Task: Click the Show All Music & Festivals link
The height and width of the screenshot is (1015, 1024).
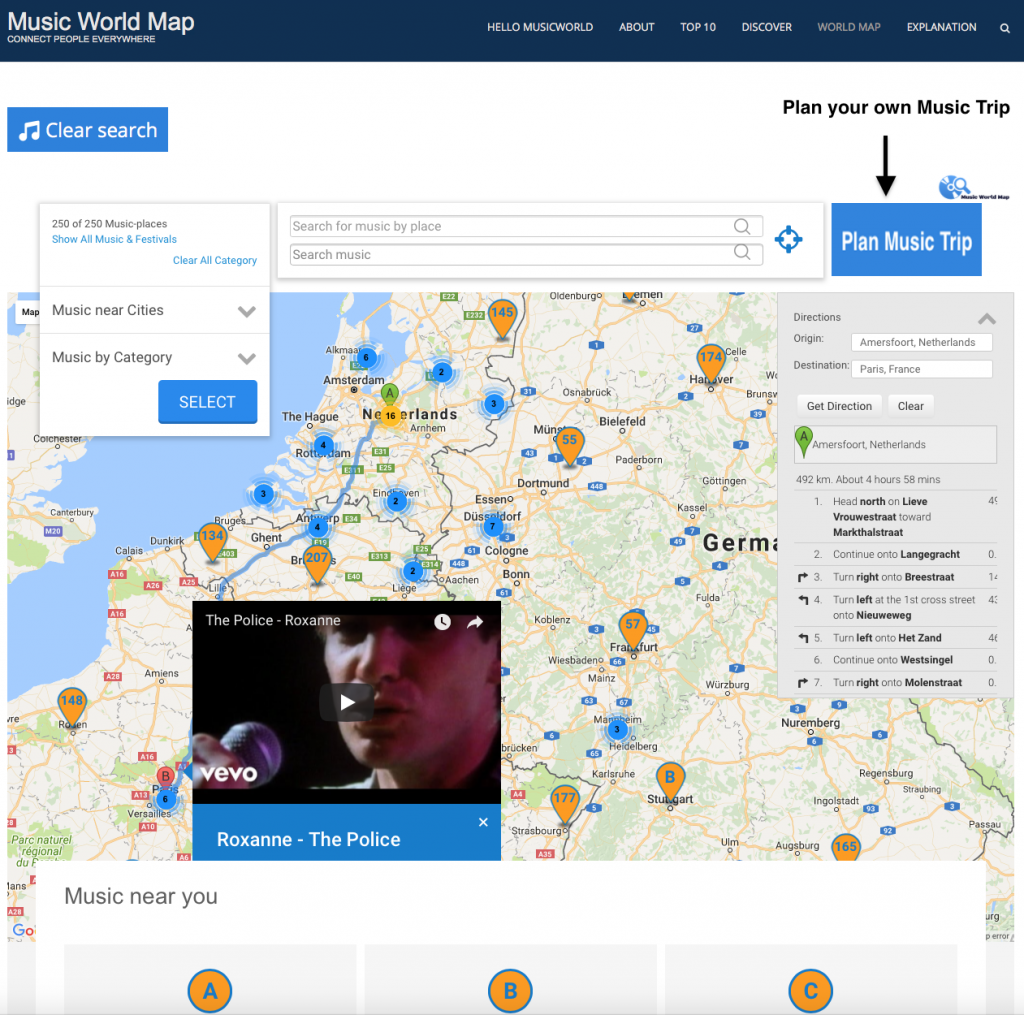Action: 114,239
